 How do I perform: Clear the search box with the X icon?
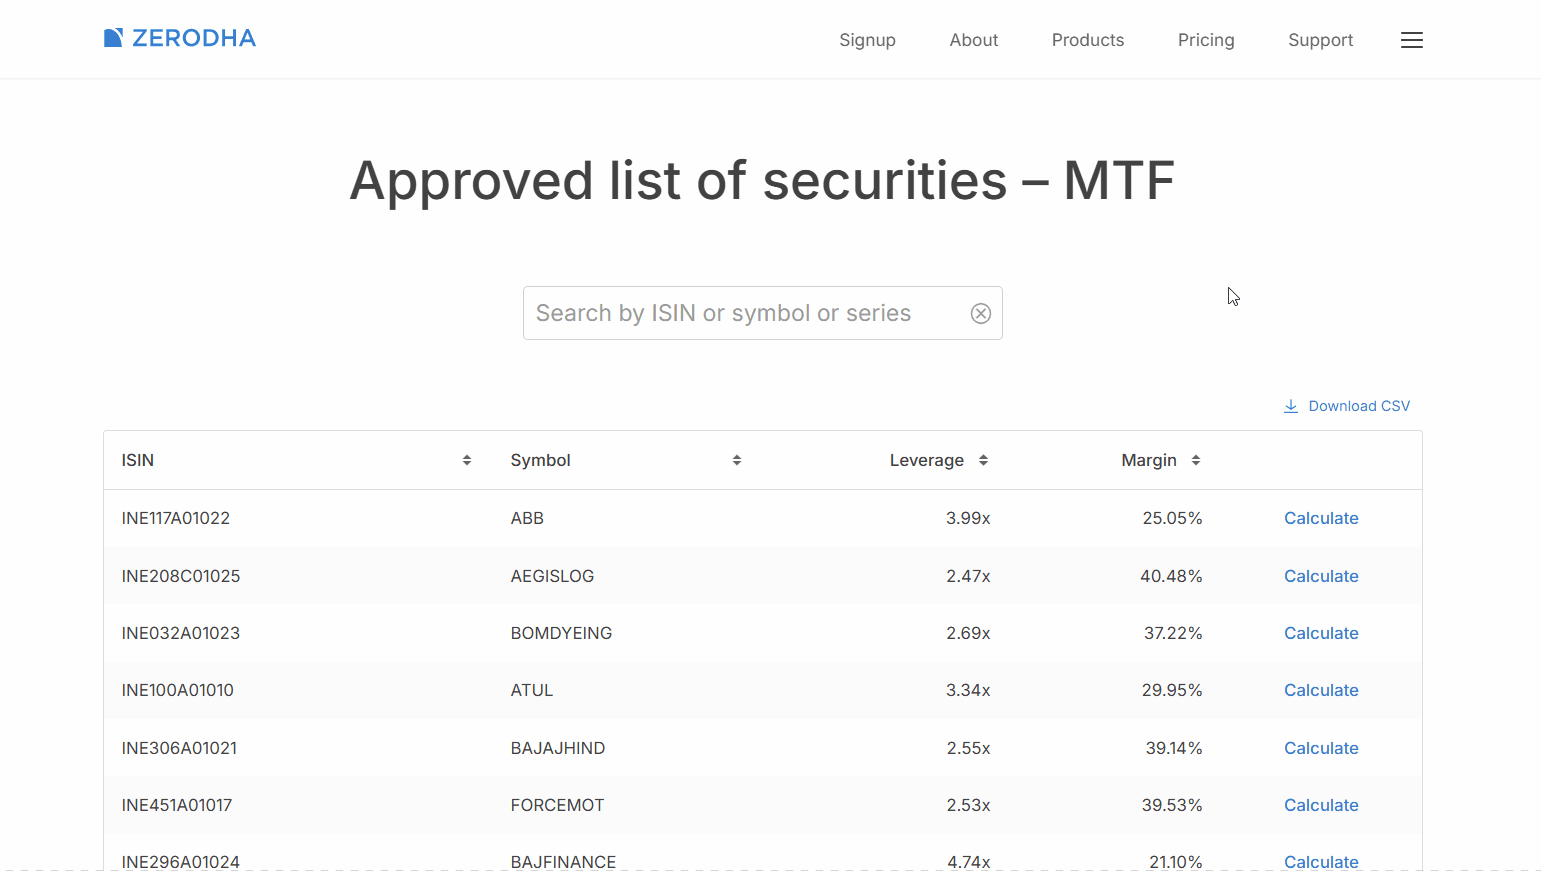[980, 313]
